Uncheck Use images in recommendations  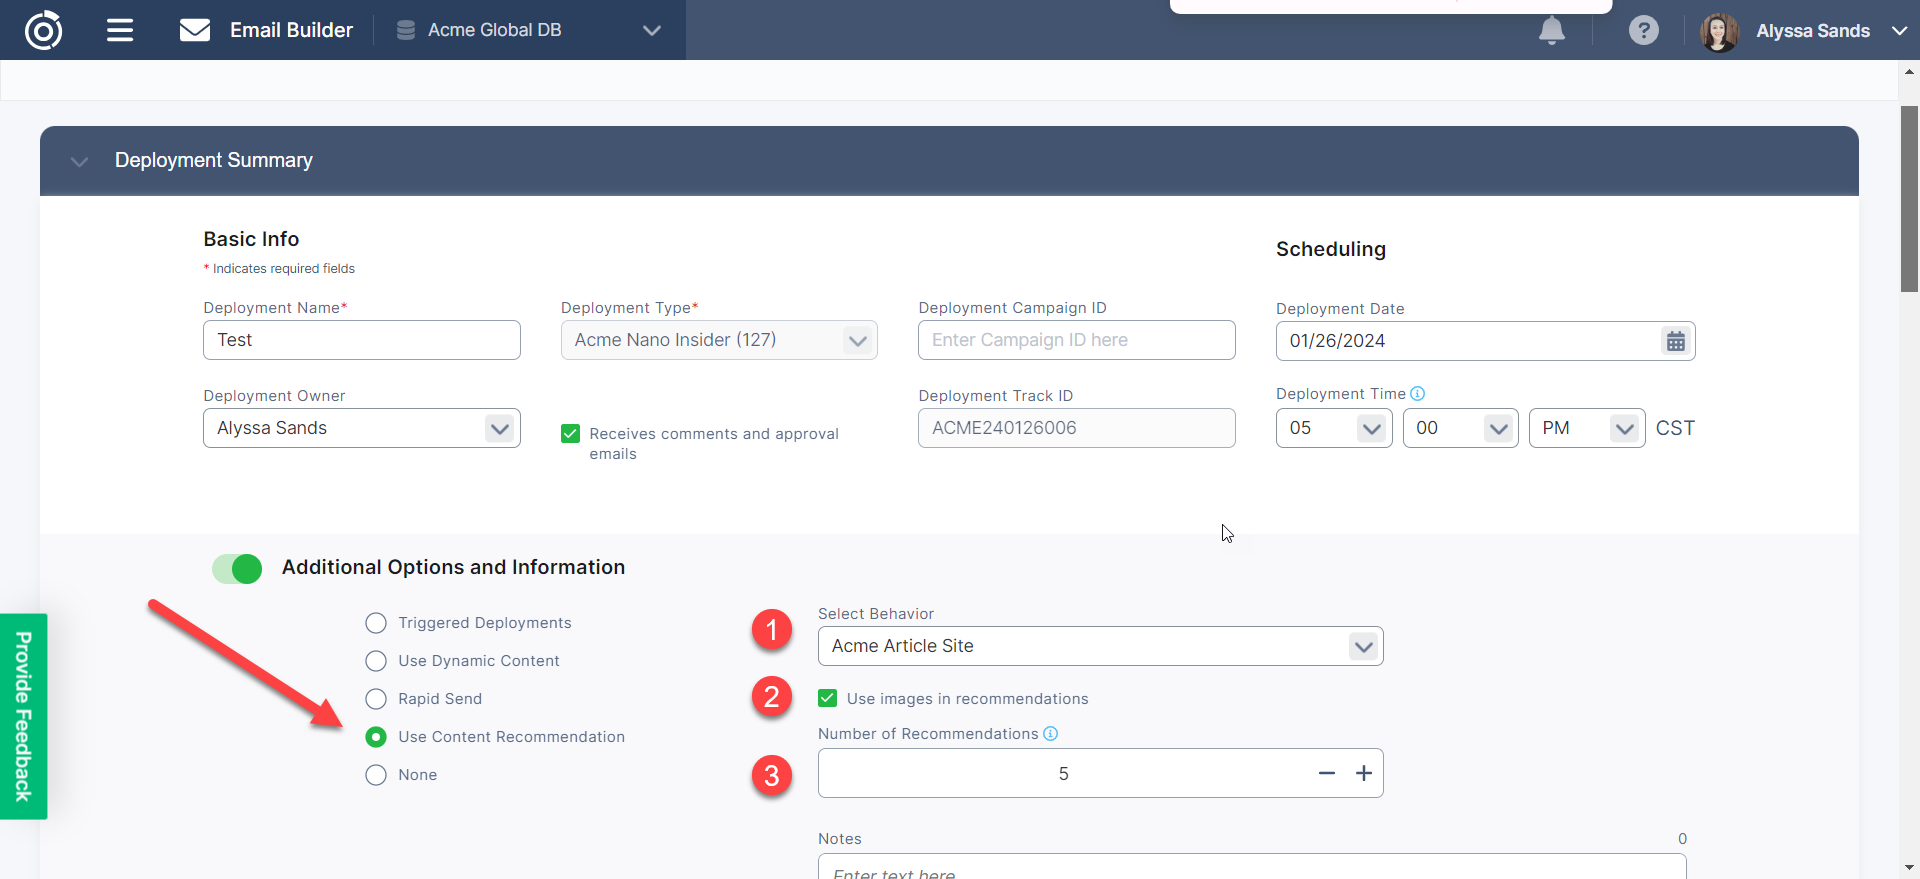pyautogui.click(x=828, y=698)
